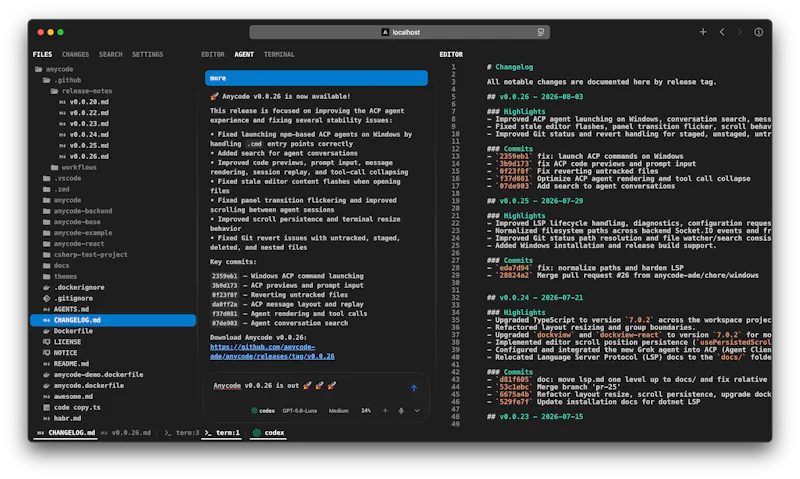Open habr.md in file tree

[x=62, y=418]
